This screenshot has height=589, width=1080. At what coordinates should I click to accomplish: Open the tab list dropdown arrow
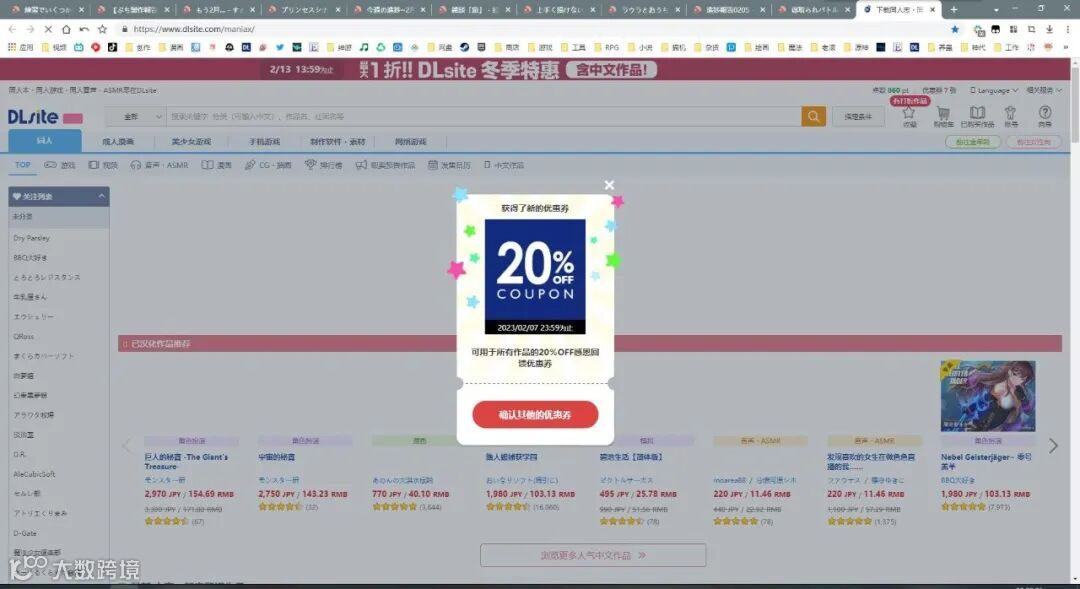coord(996,10)
